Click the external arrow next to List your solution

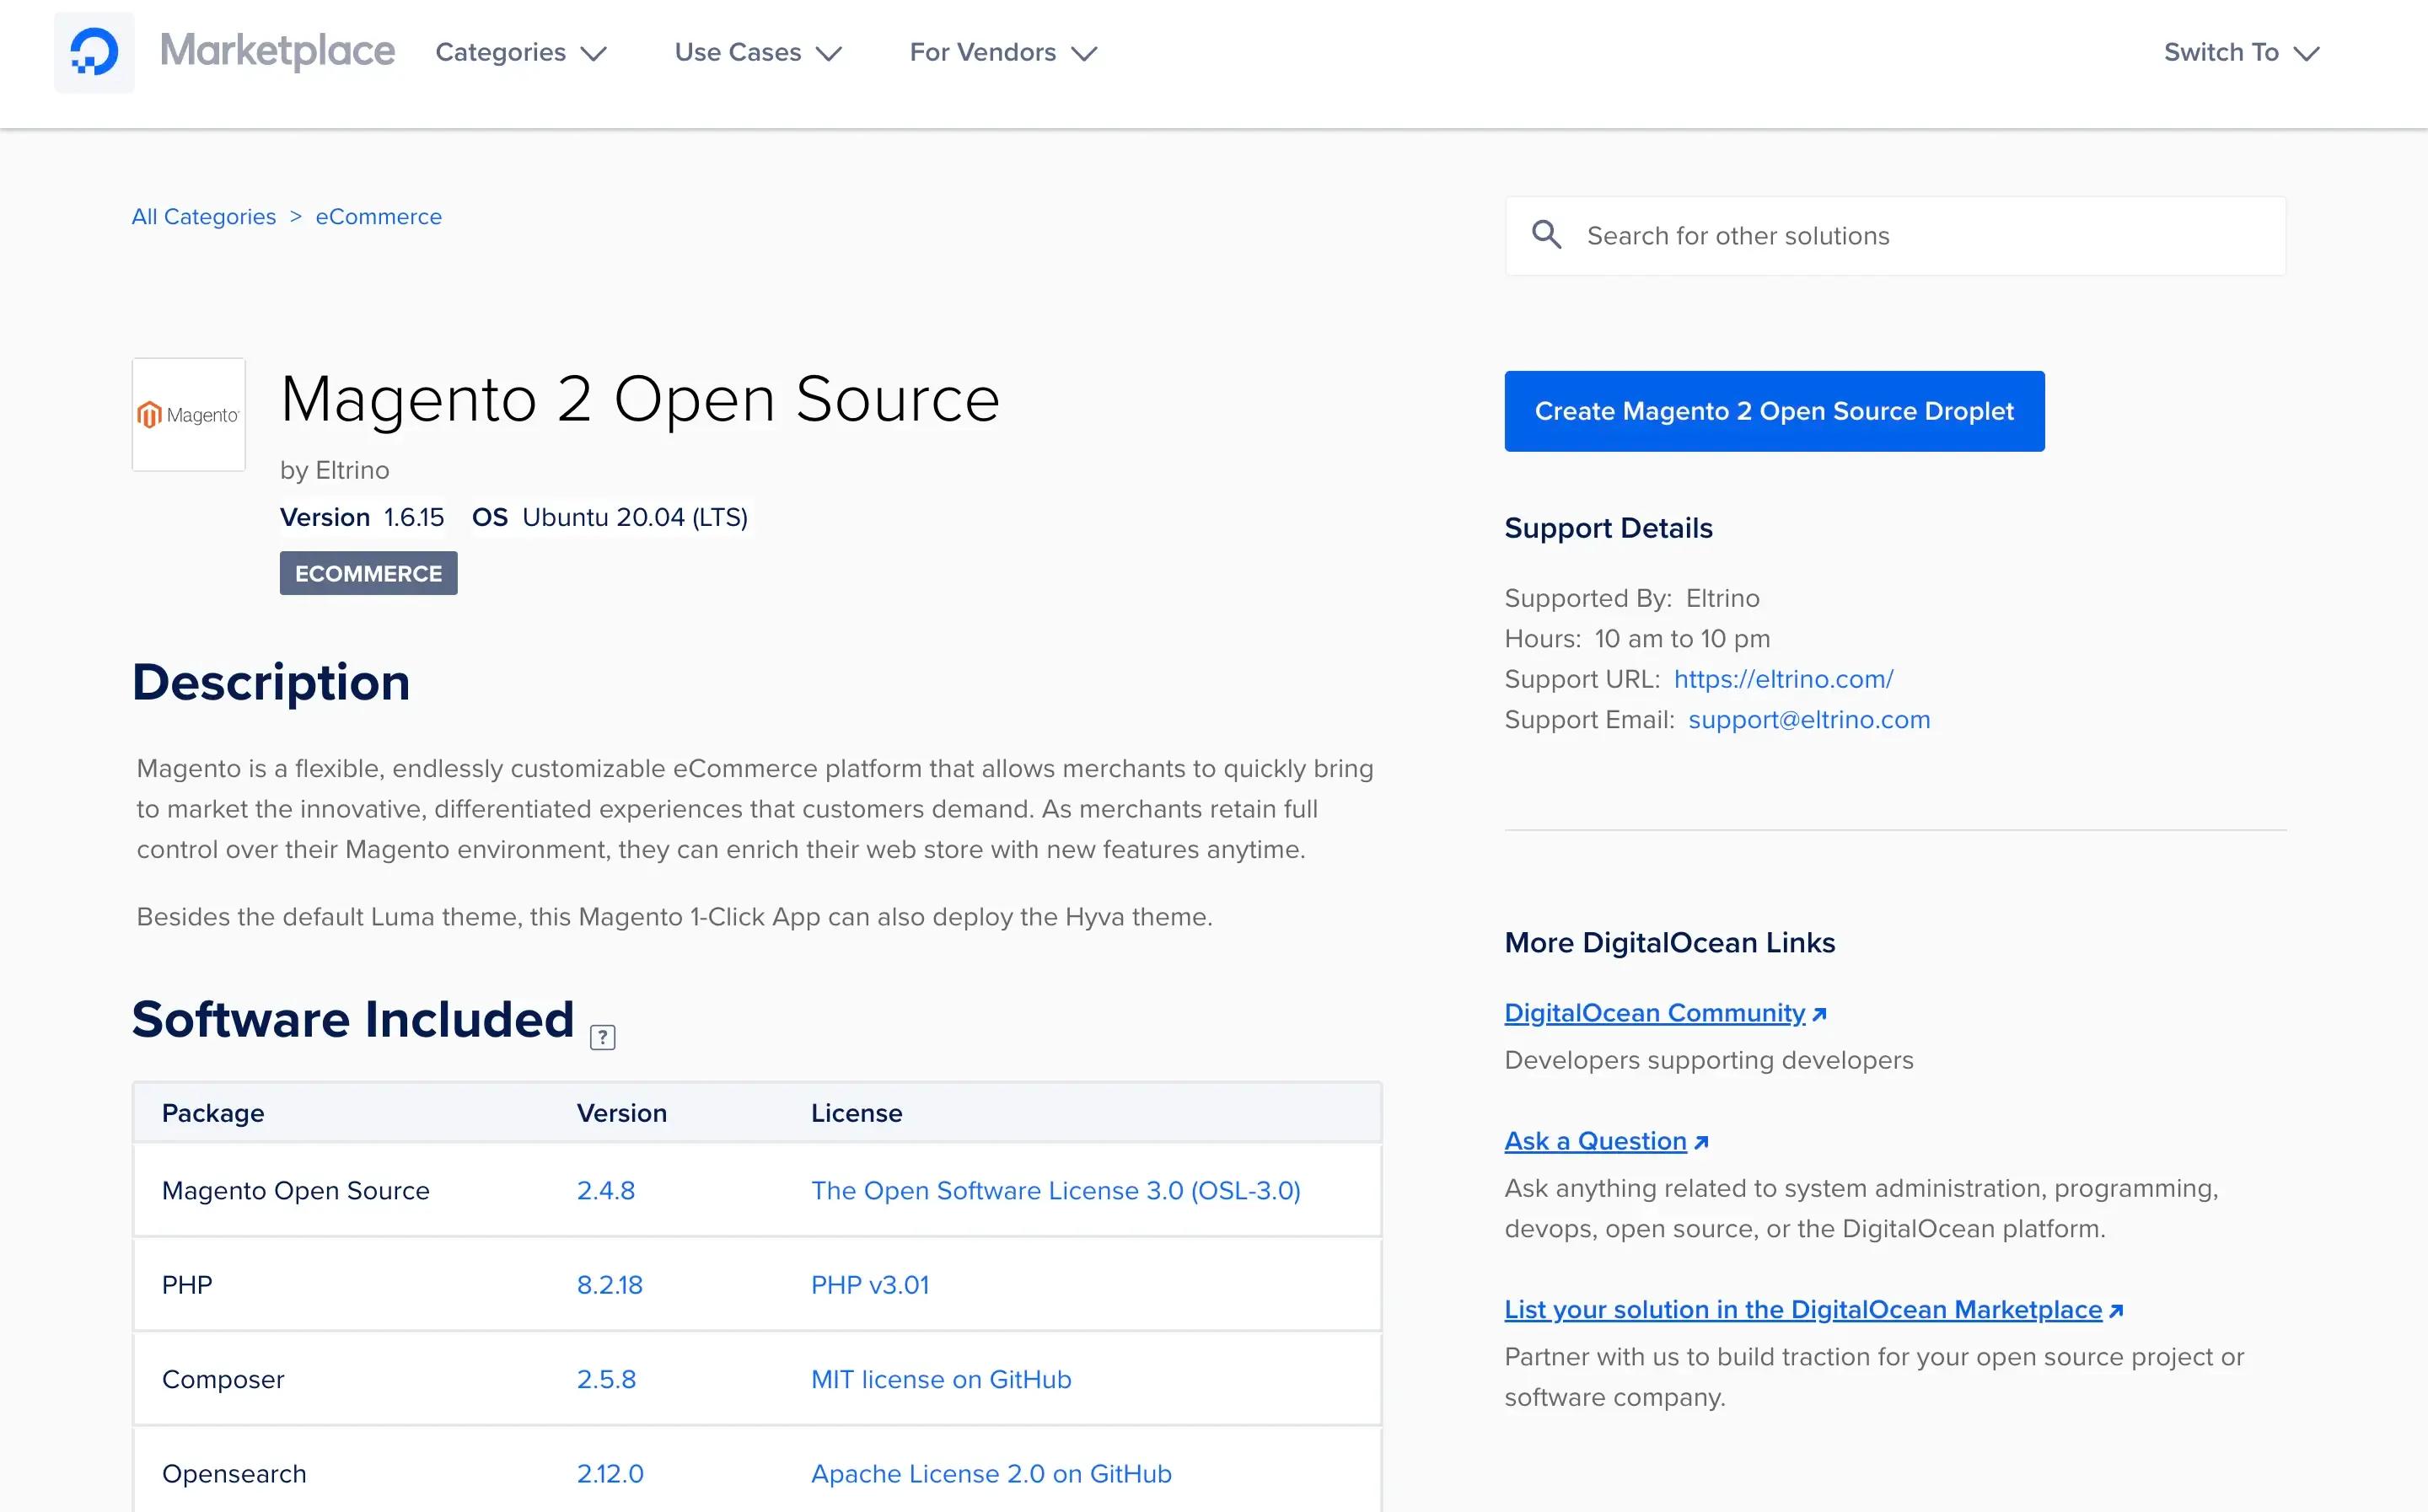pyautogui.click(x=2115, y=1309)
